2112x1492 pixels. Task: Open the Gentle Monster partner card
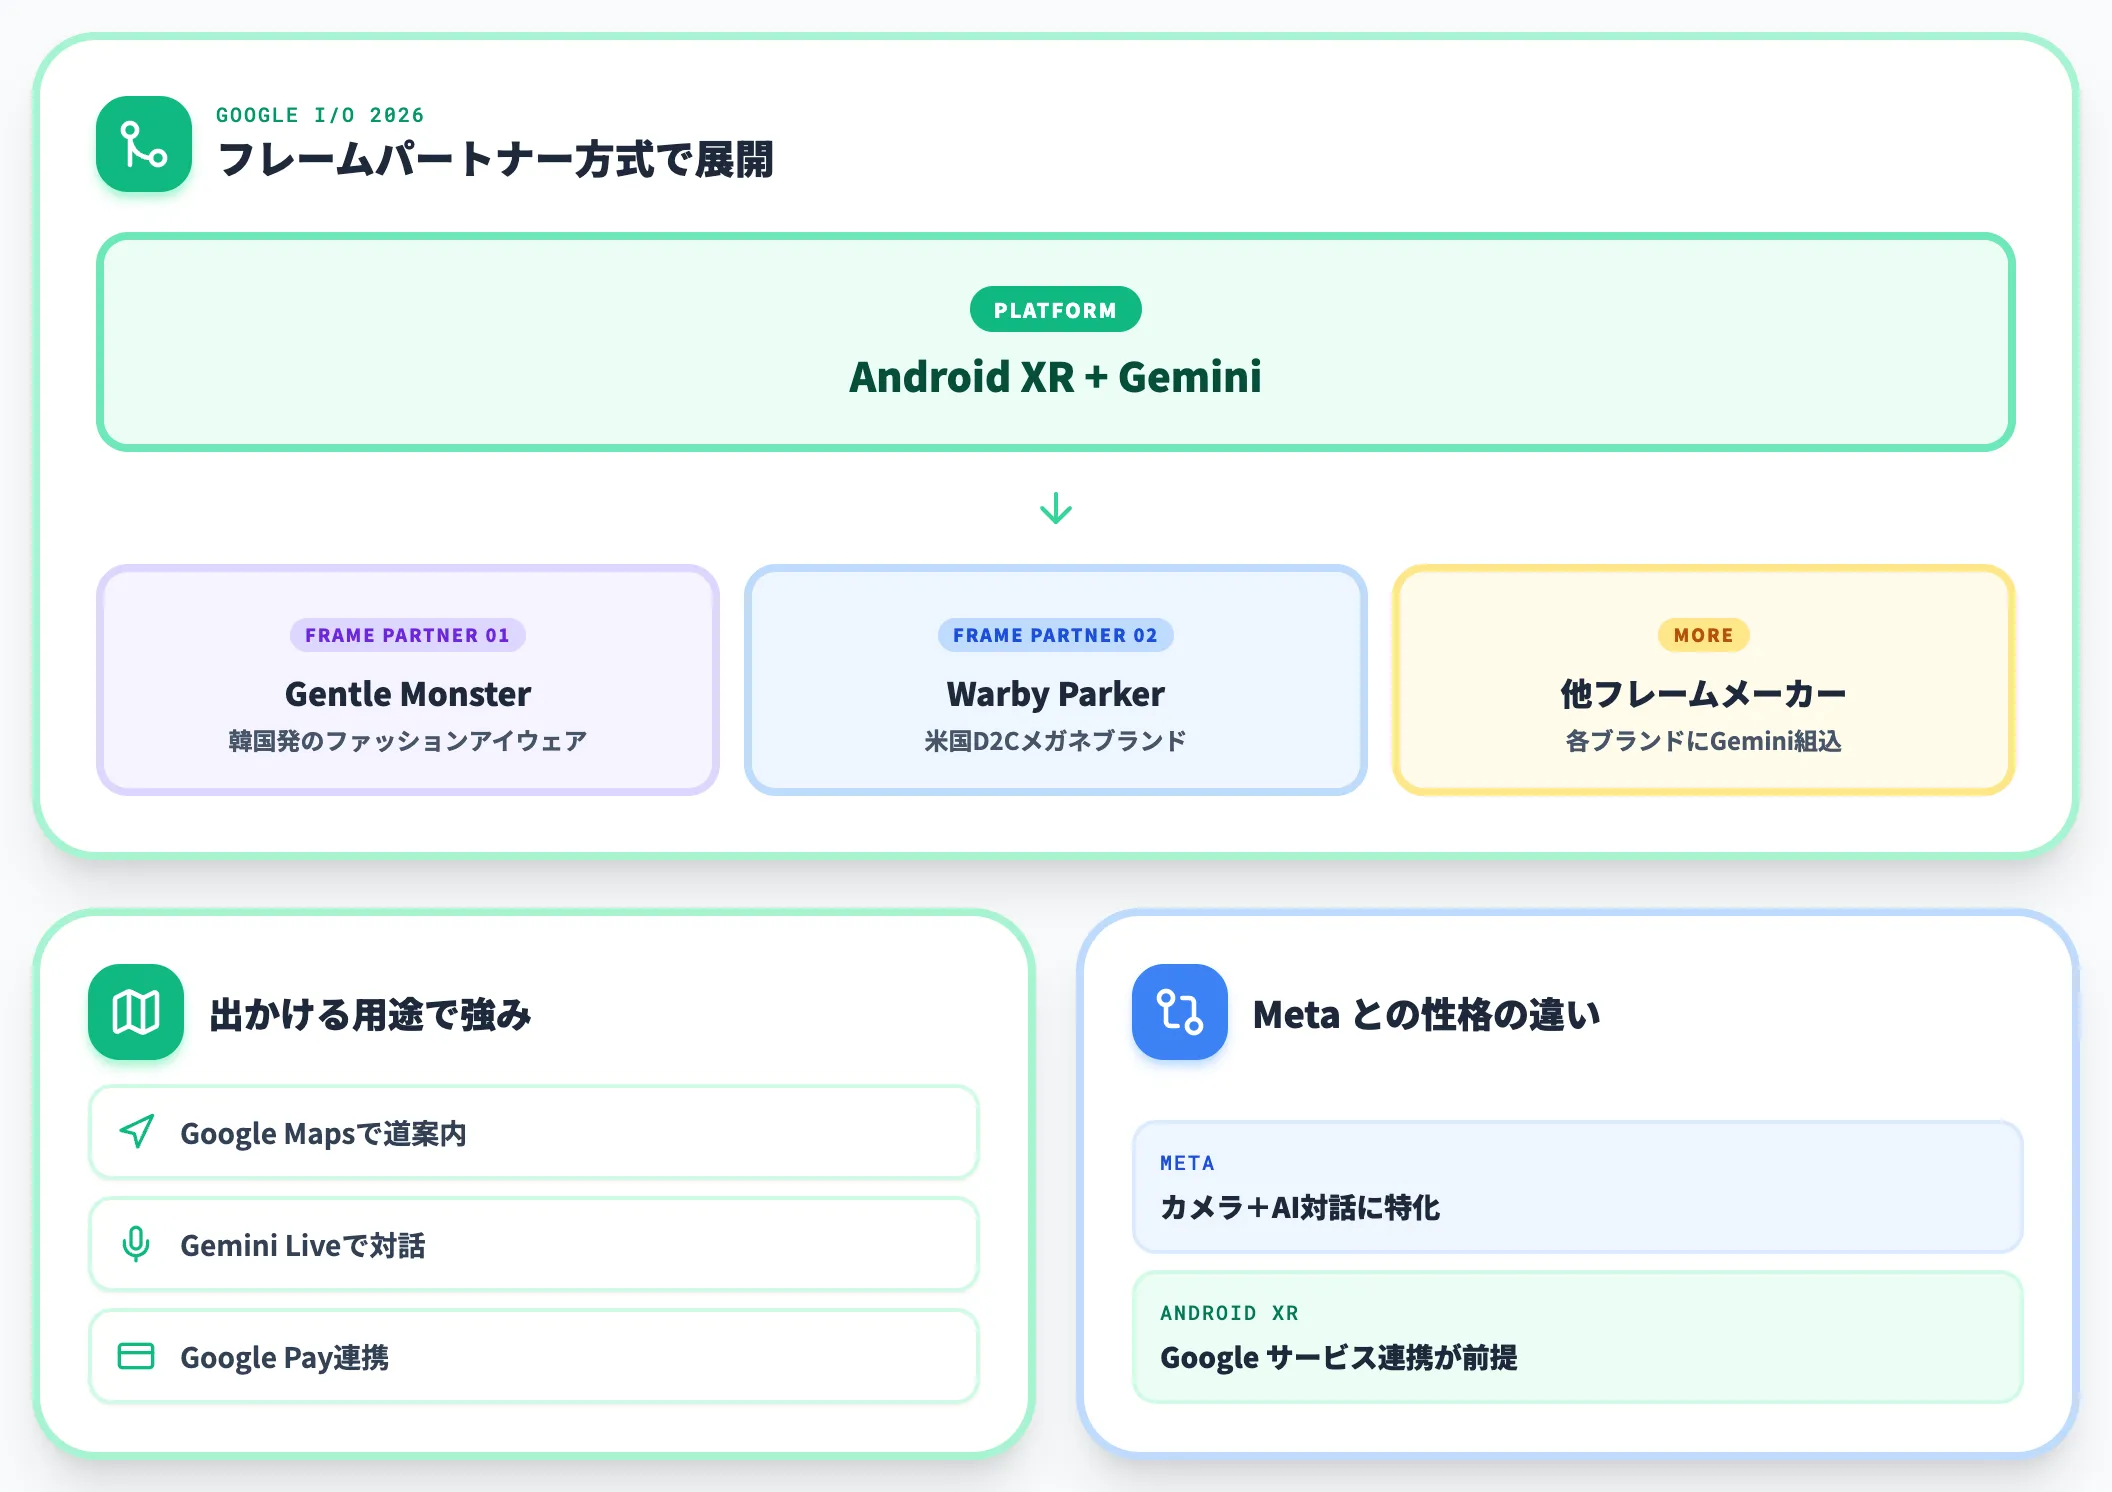tap(408, 680)
